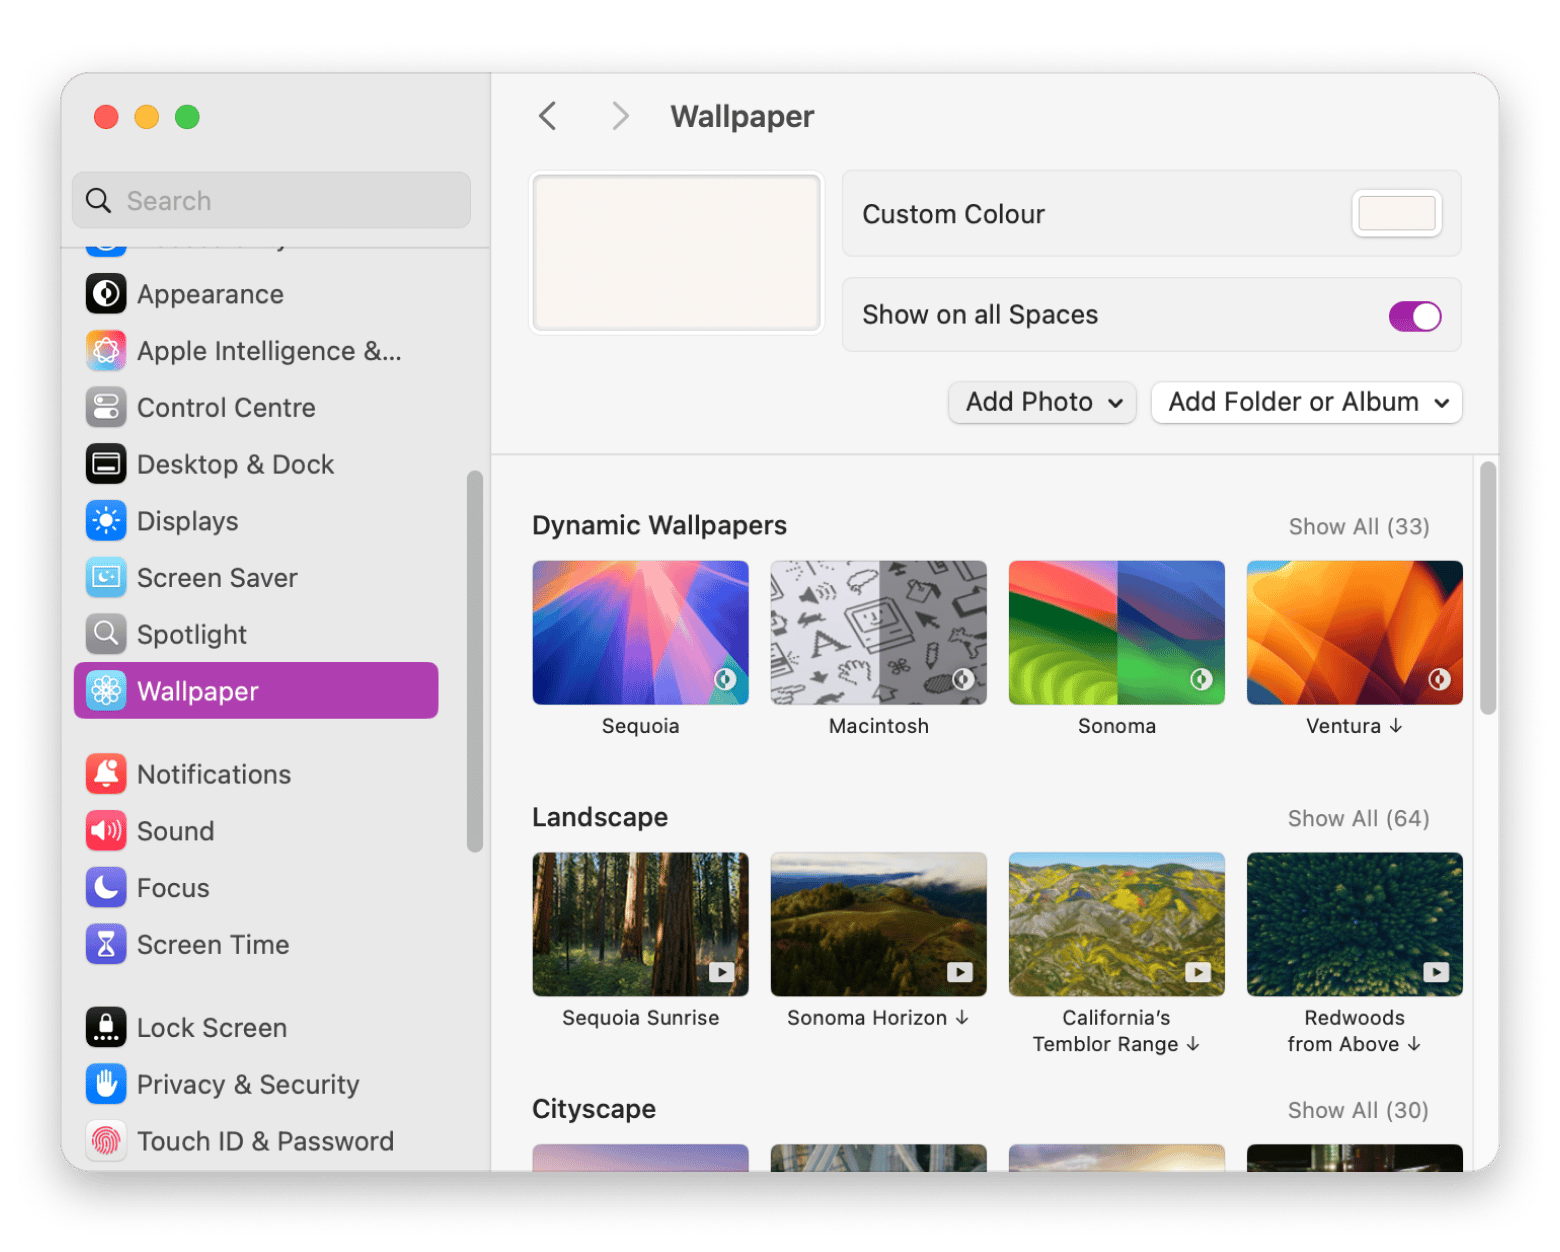Click the Displays label in sidebar
Image resolution: width=1560 pixels, height=1252 pixels.
[x=188, y=522]
